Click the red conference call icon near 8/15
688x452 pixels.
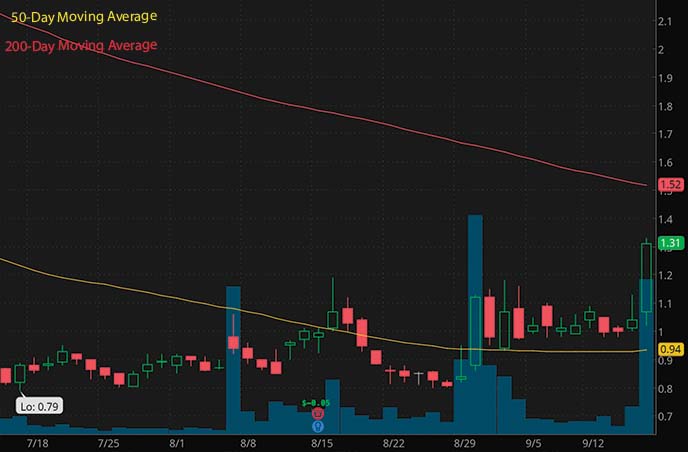(x=318, y=413)
